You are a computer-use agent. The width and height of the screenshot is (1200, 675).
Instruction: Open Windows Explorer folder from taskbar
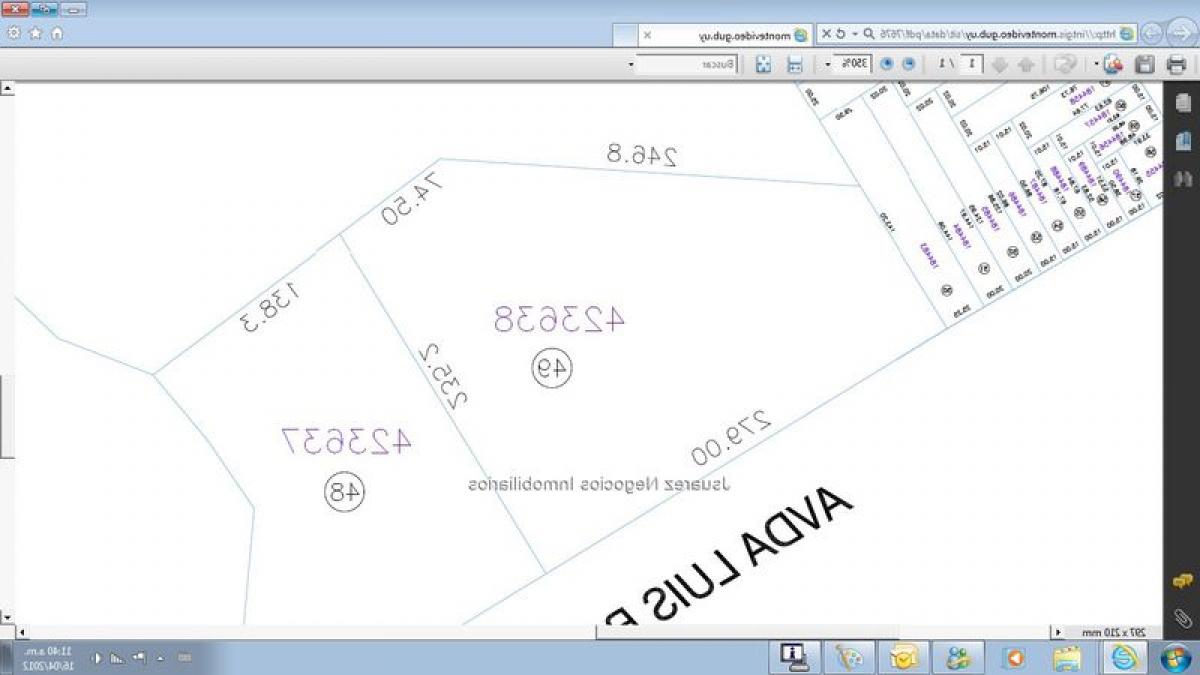pos(1067,657)
